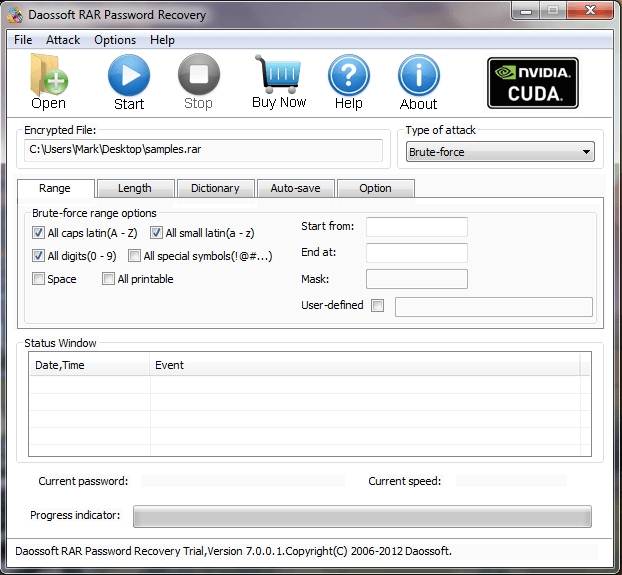Click the app icon in title bar
Screen dimensions: 622x575
[x=15, y=15]
